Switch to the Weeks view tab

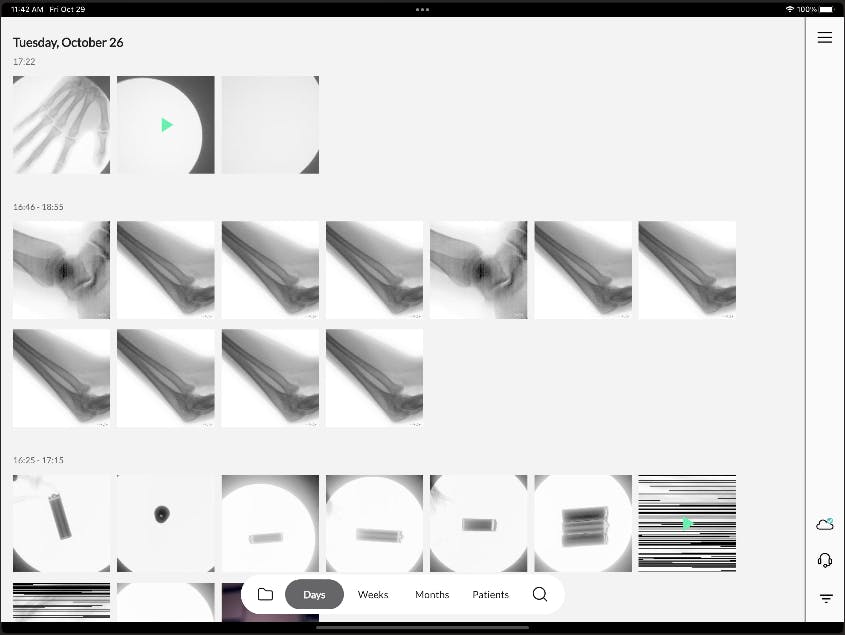373,595
